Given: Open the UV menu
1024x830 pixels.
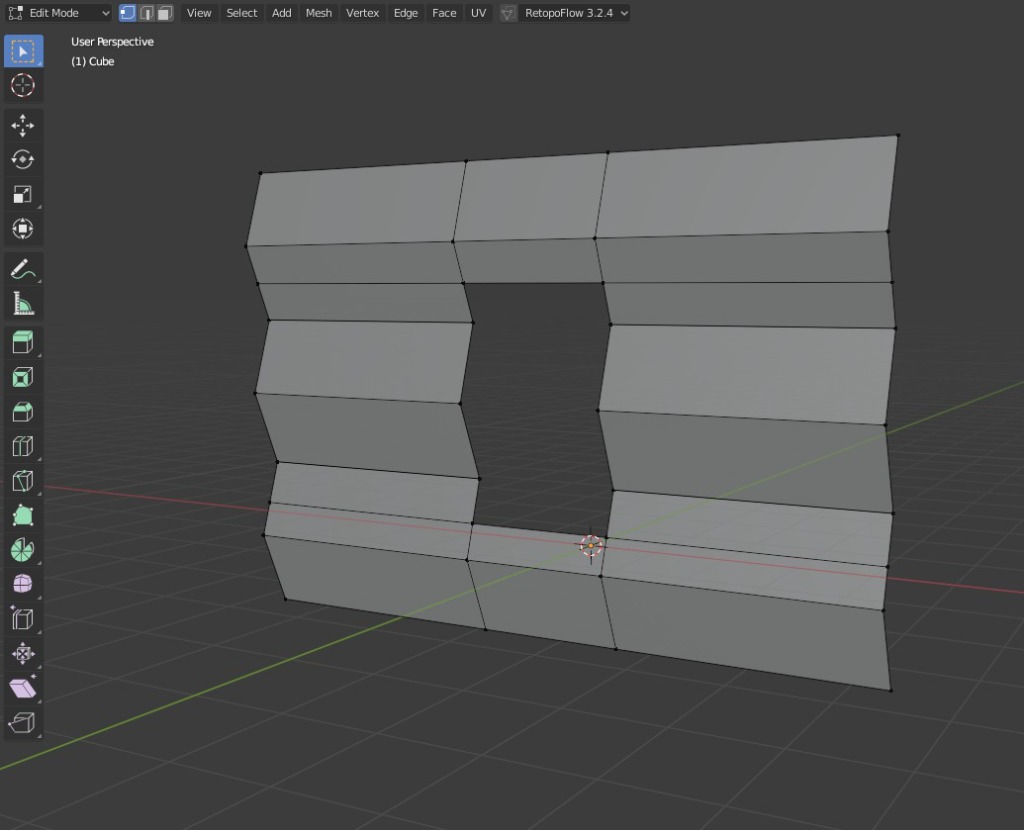Looking at the screenshot, I should pos(478,13).
